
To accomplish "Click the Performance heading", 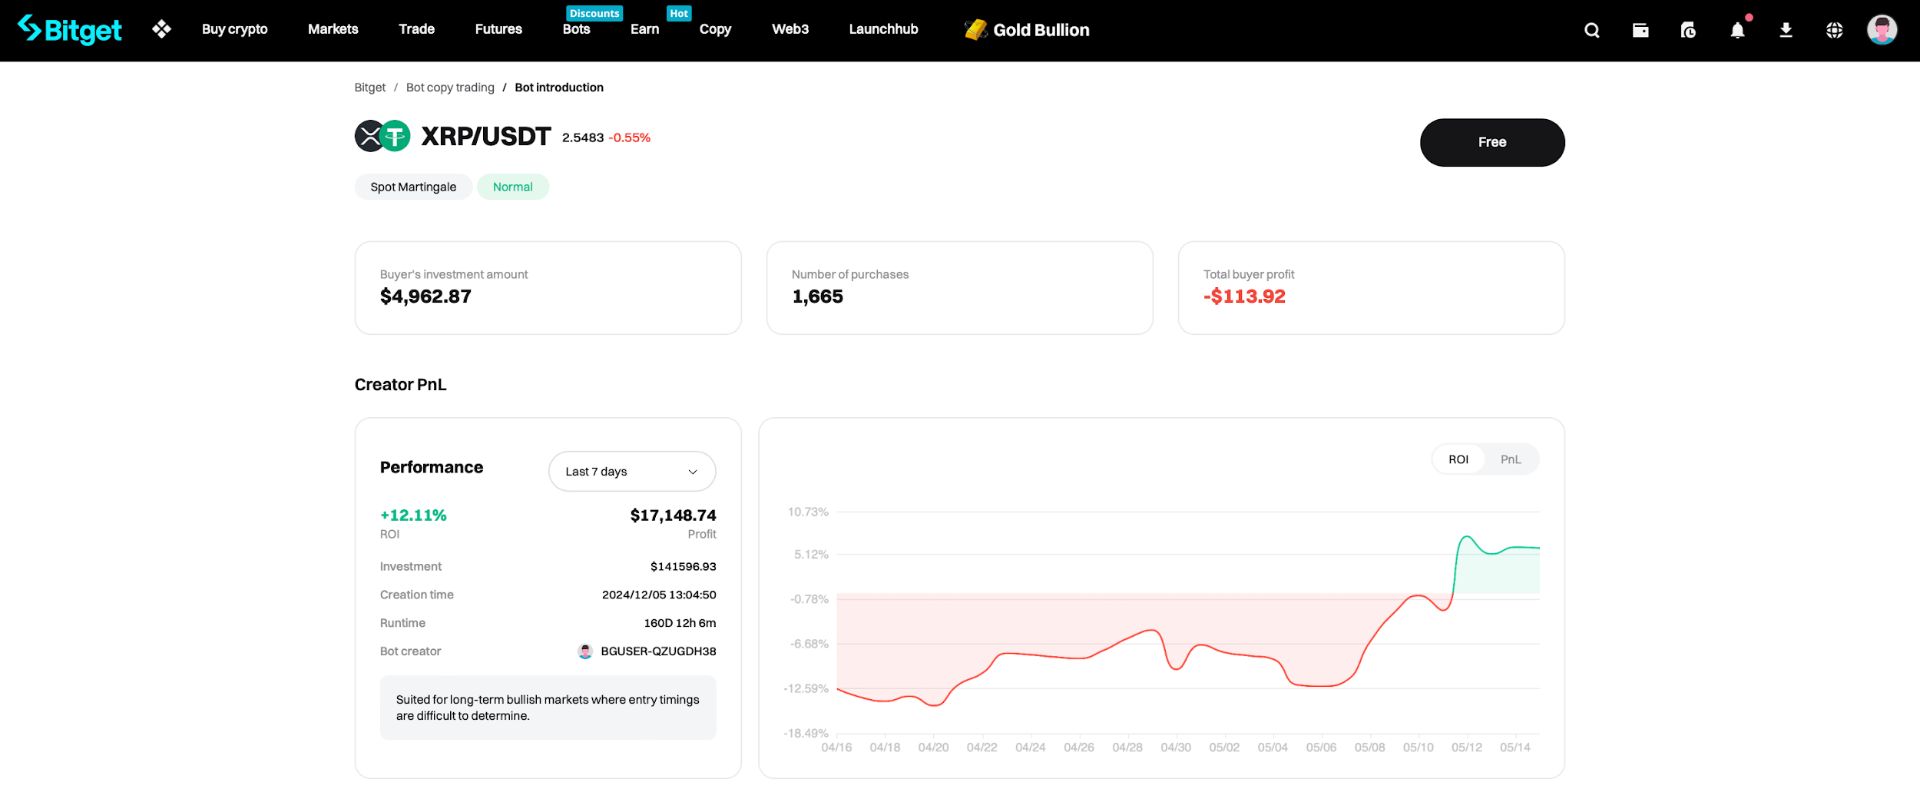I will 431,467.
